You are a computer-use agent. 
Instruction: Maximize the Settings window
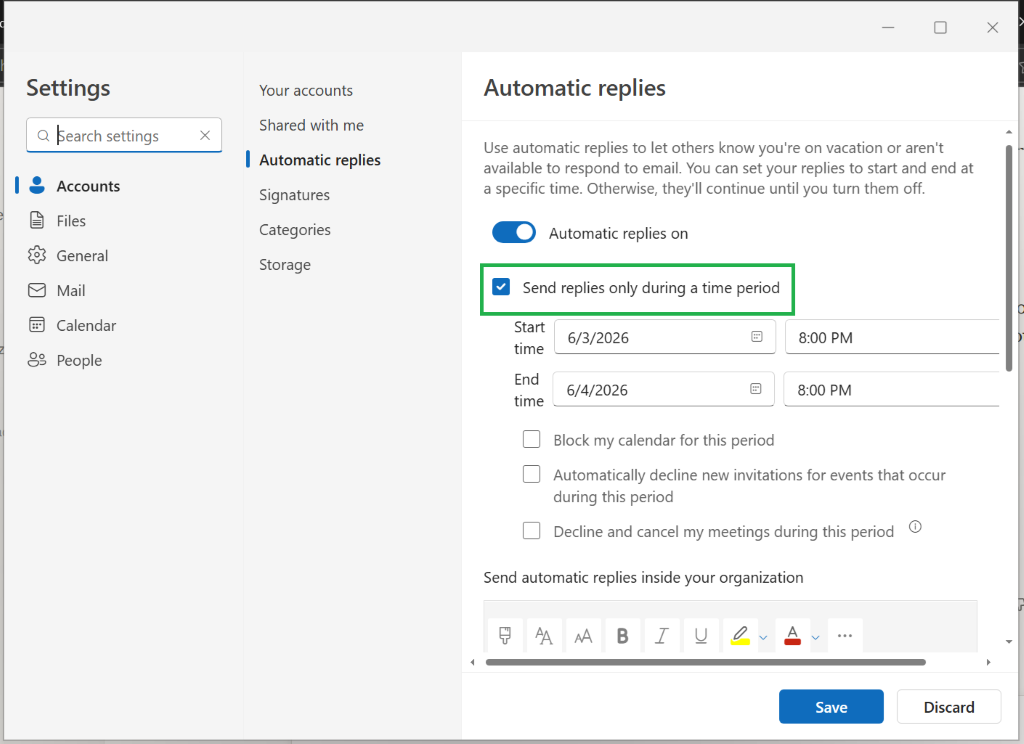940,27
